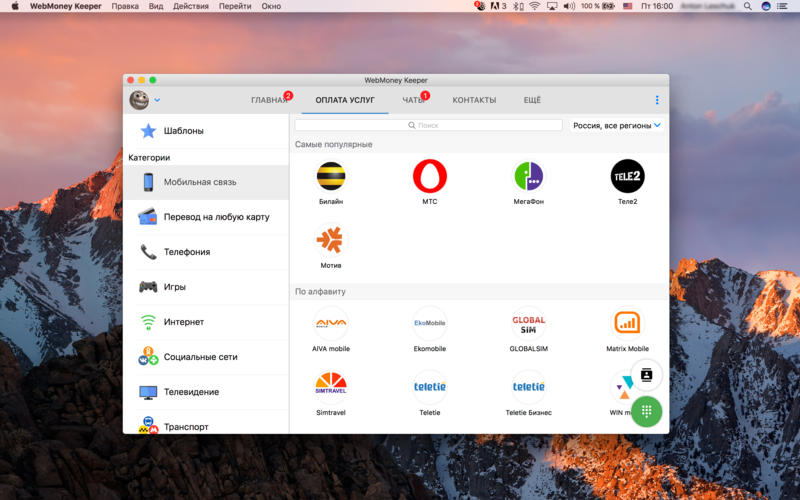This screenshot has height=500, width=800.
Task: Open the Окно menu
Action: 271,6
